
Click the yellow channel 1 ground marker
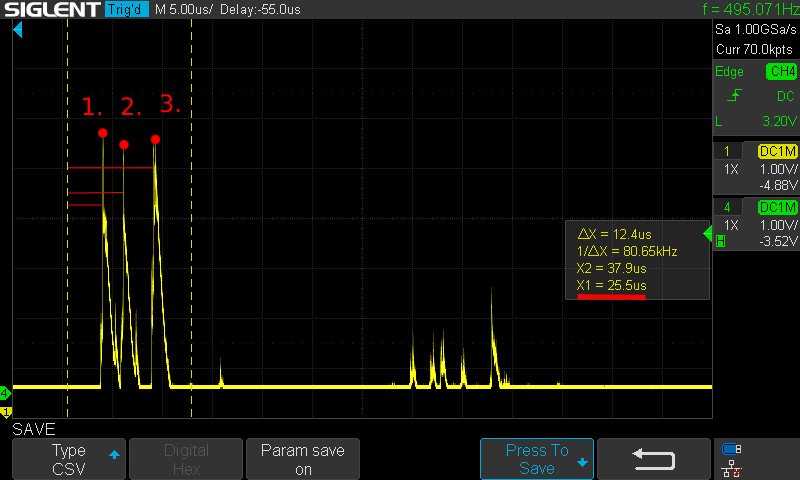(x=6, y=412)
